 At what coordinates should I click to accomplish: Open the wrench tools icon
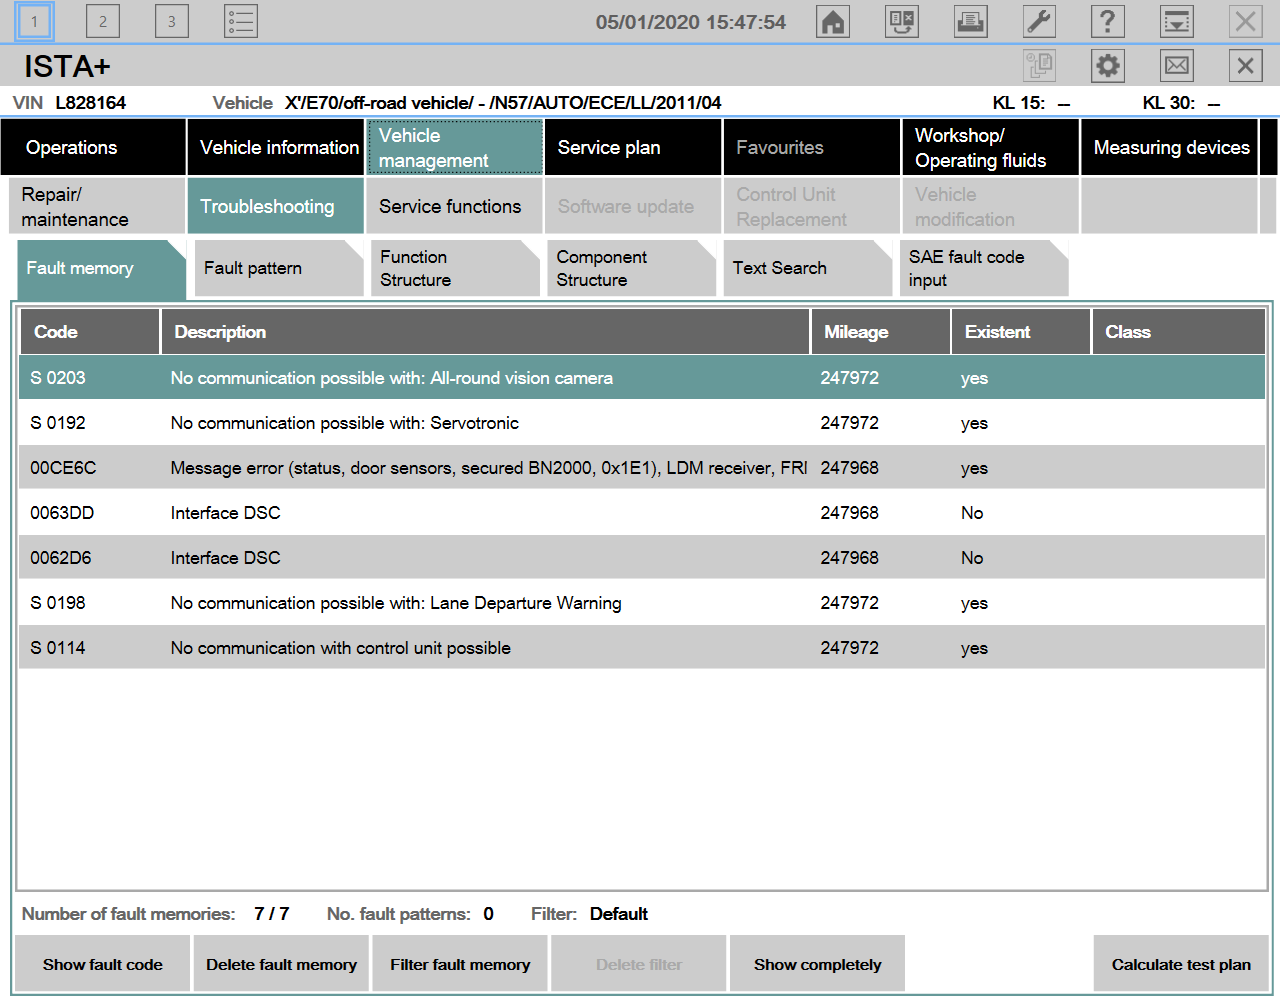tap(1039, 22)
